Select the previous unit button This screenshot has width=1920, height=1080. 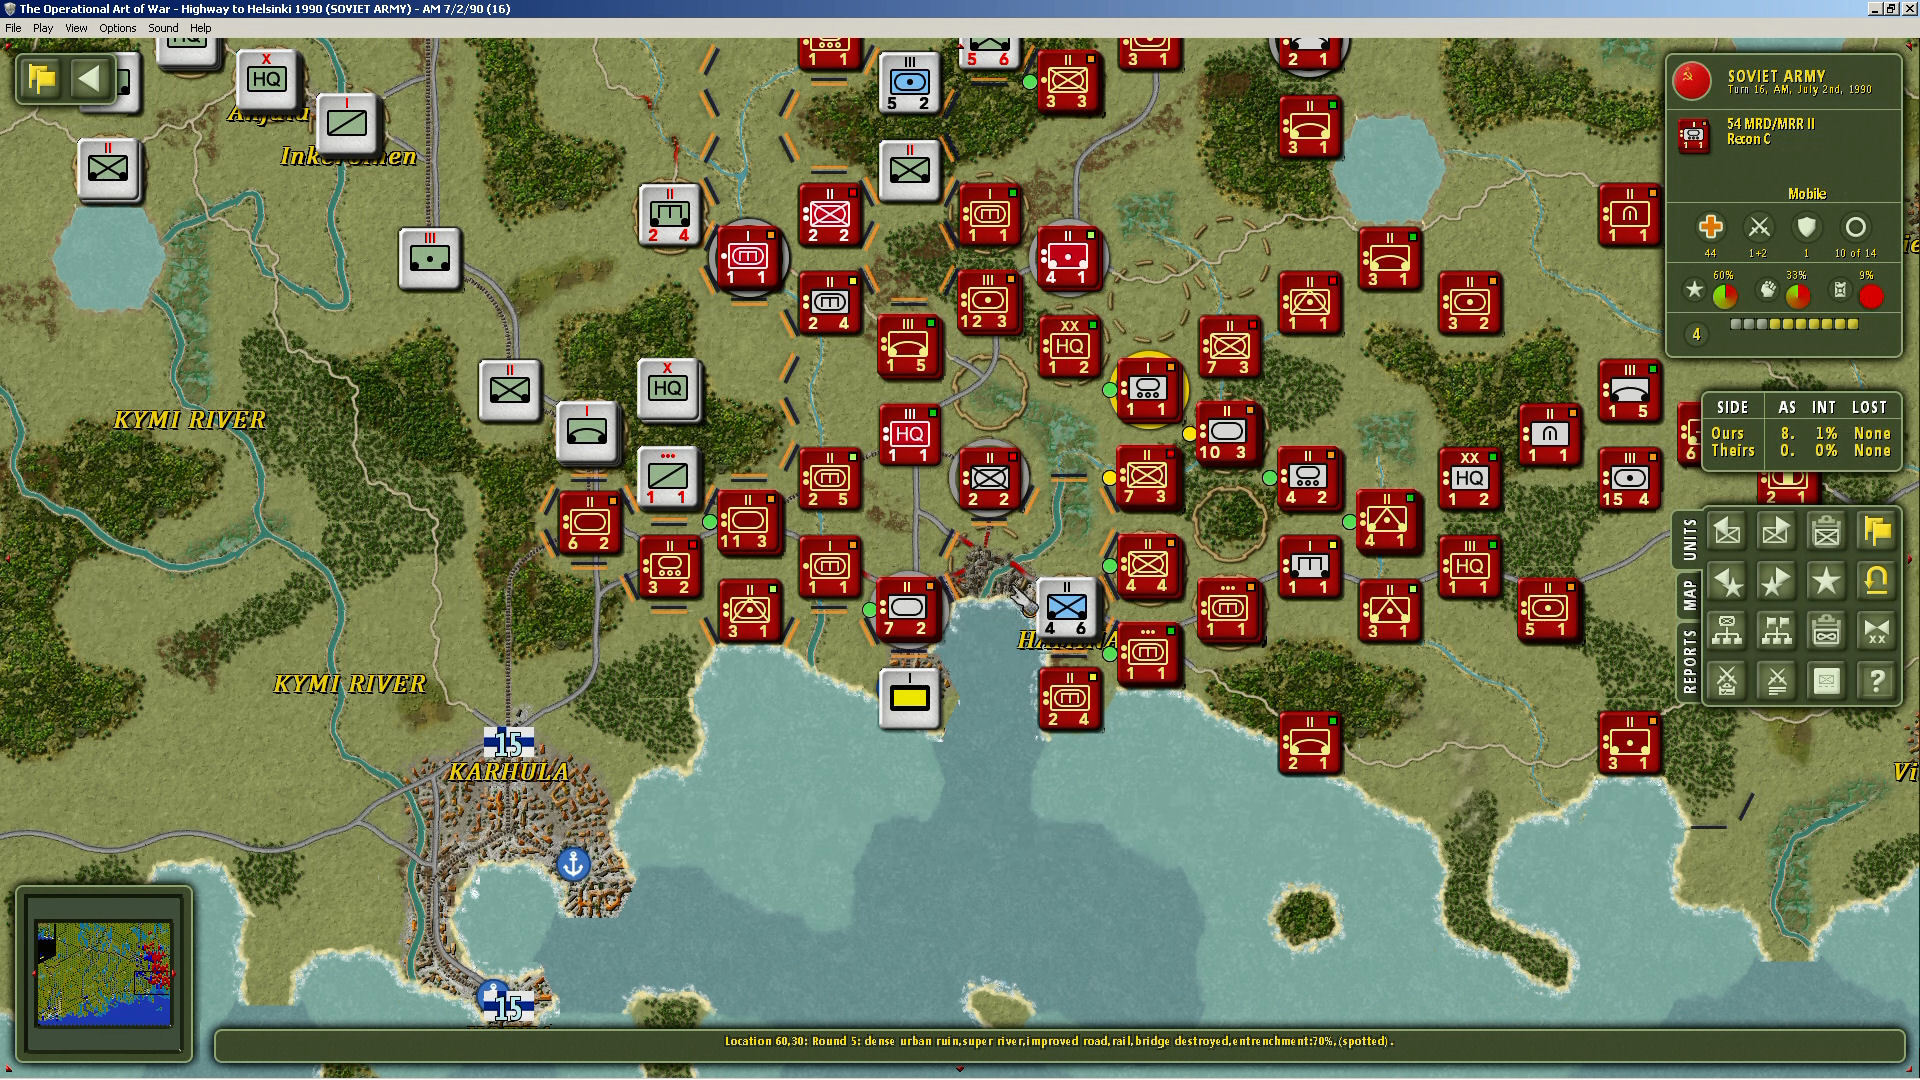pos(1727,532)
